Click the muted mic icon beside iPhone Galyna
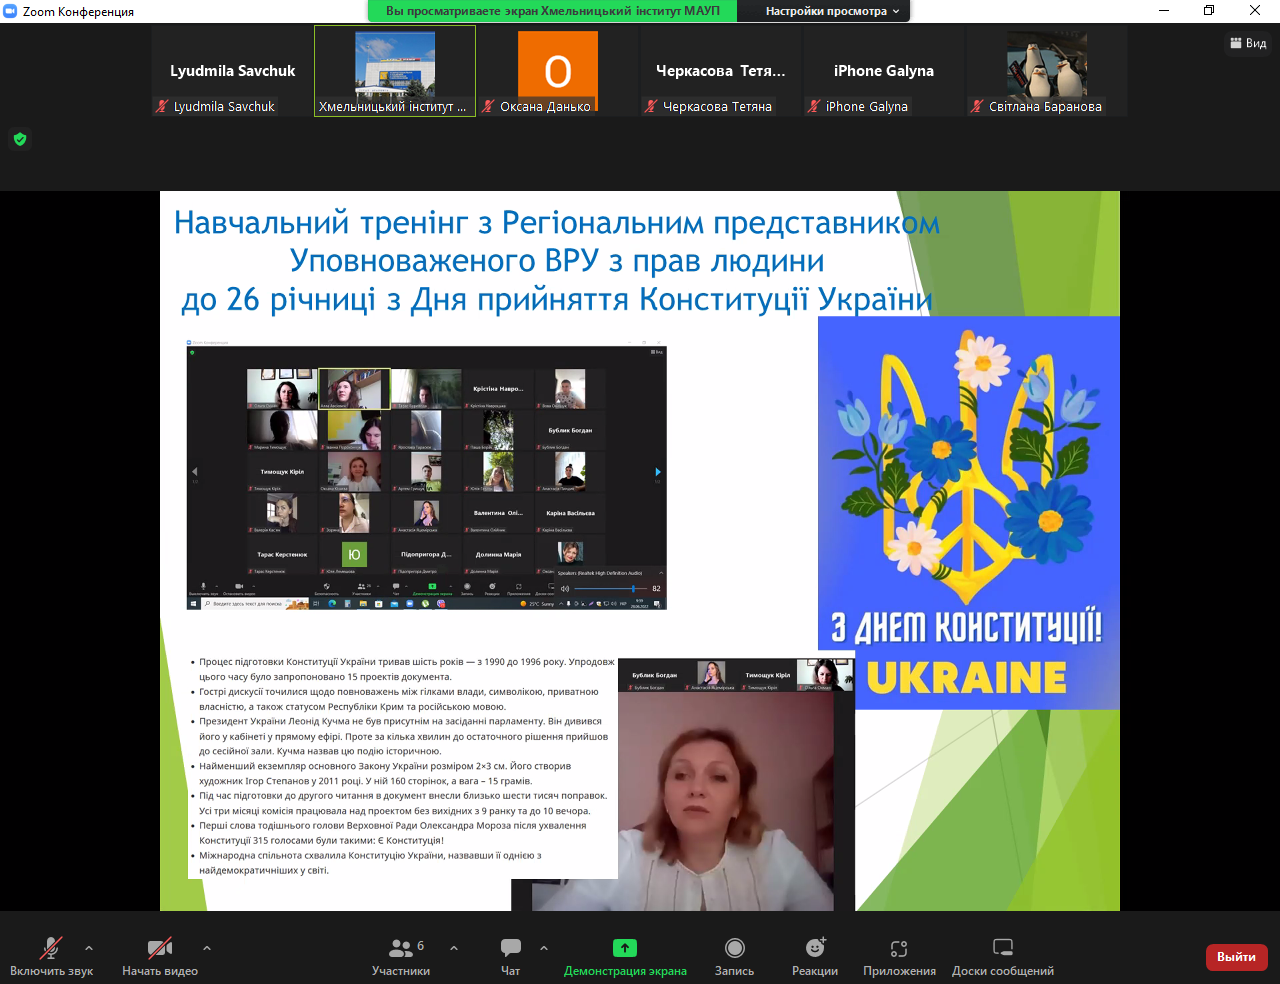Image resolution: width=1280 pixels, height=984 pixels. pos(815,106)
